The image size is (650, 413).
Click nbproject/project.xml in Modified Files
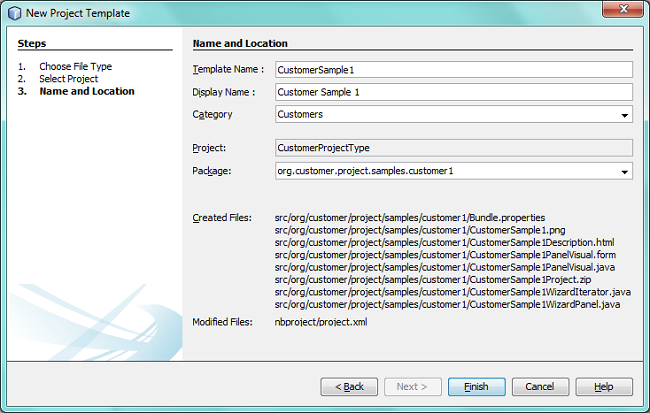pos(321,322)
